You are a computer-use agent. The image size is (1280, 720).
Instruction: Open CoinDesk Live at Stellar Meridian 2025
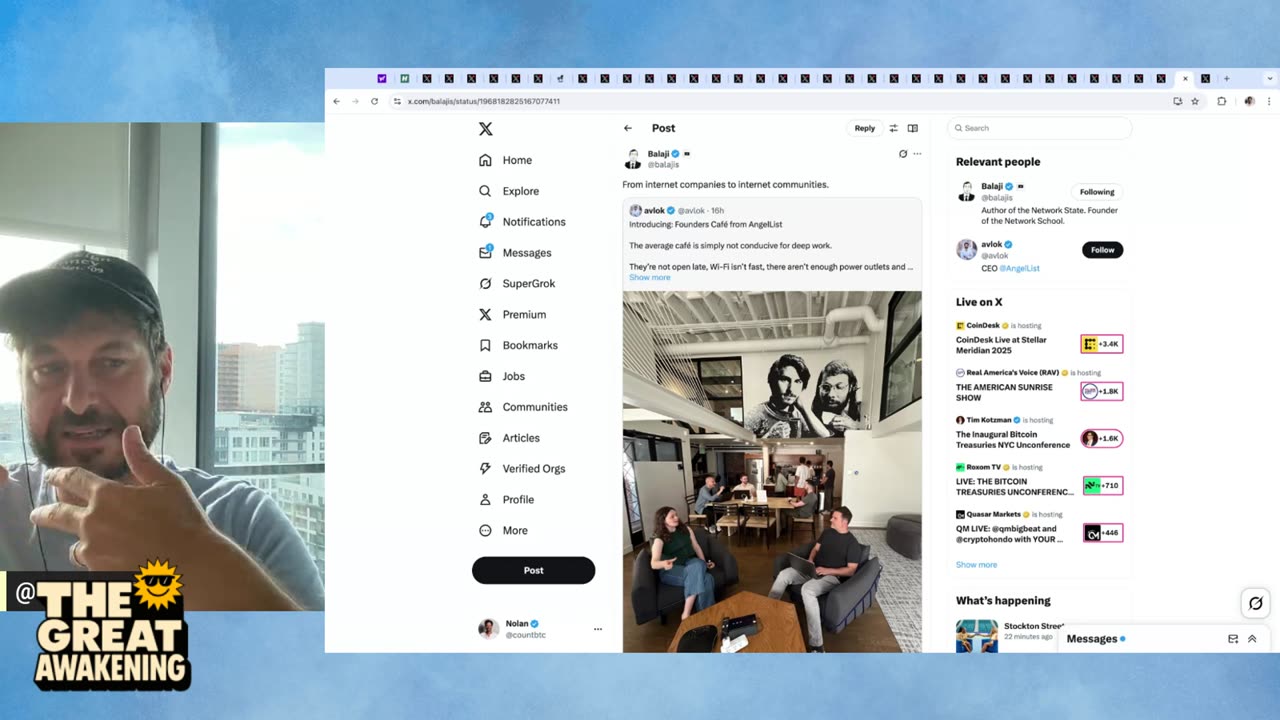(1002, 345)
